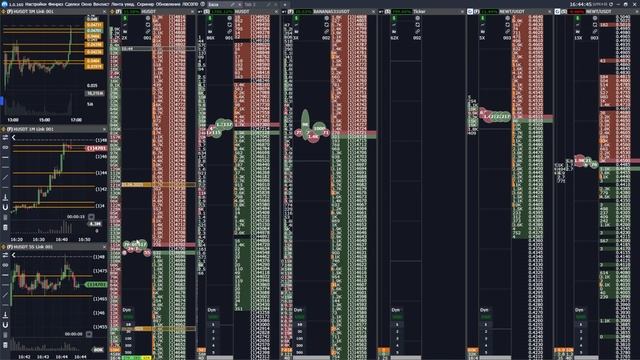Click the 96X scale value in second HUSDT panel
Screen dimensions: 640x360
[211, 38]
